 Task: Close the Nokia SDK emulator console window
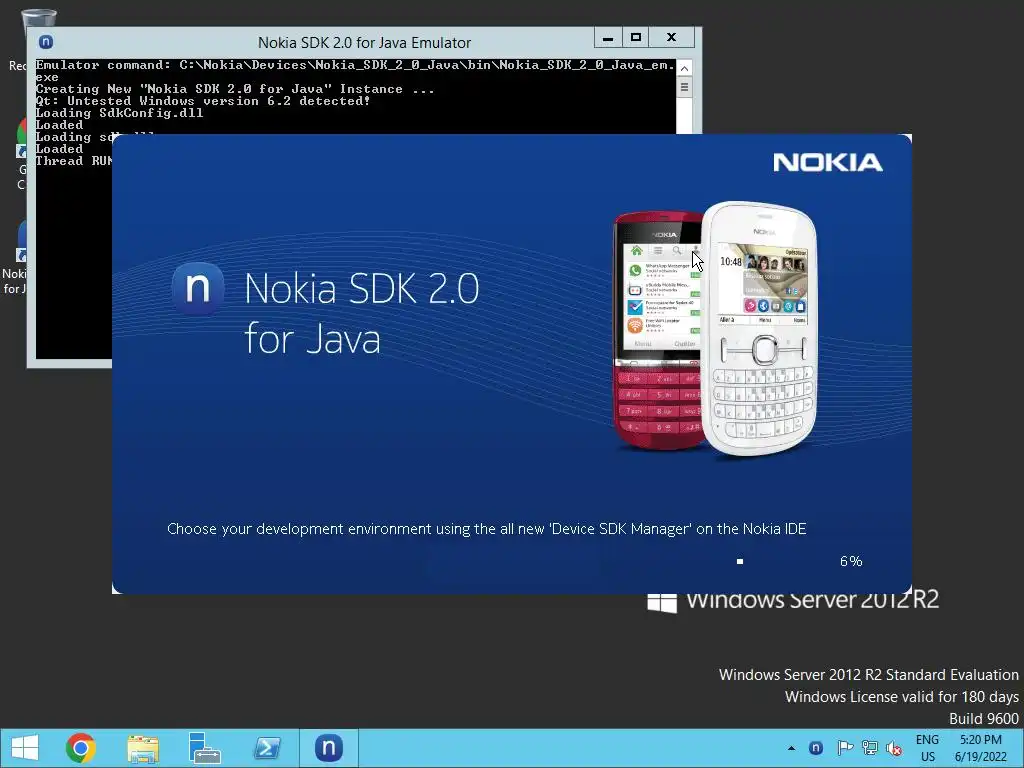(671, 37)
